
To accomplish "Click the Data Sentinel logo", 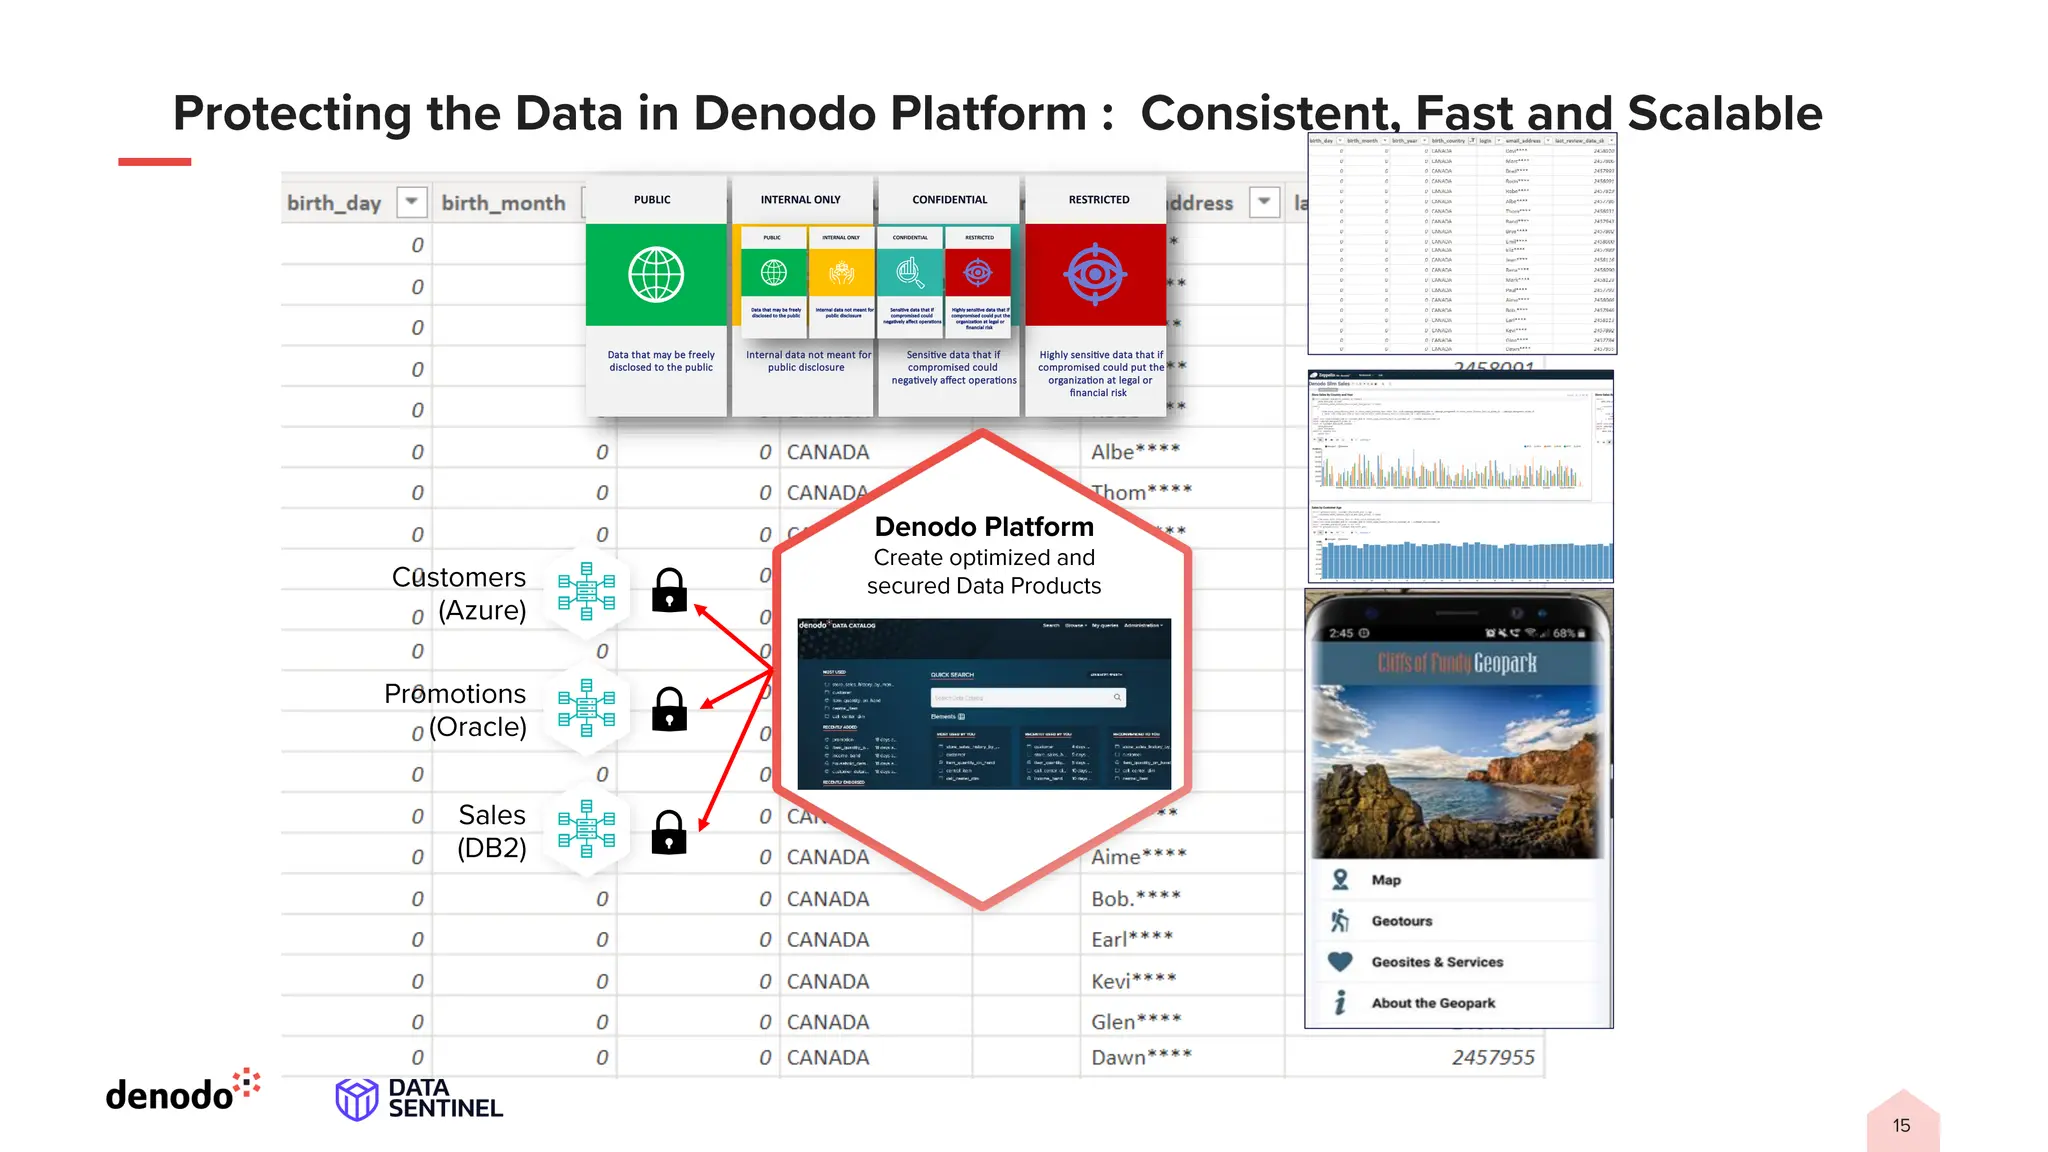I will (418, 1098).
